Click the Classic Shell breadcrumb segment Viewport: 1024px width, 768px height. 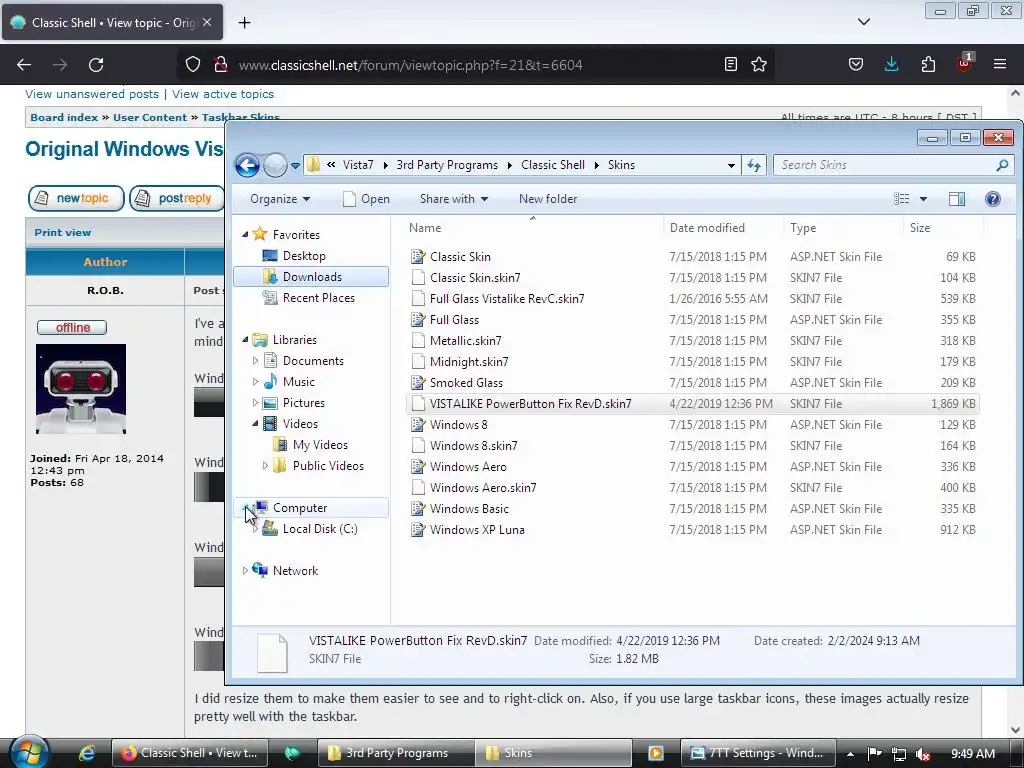coord(552,165)
